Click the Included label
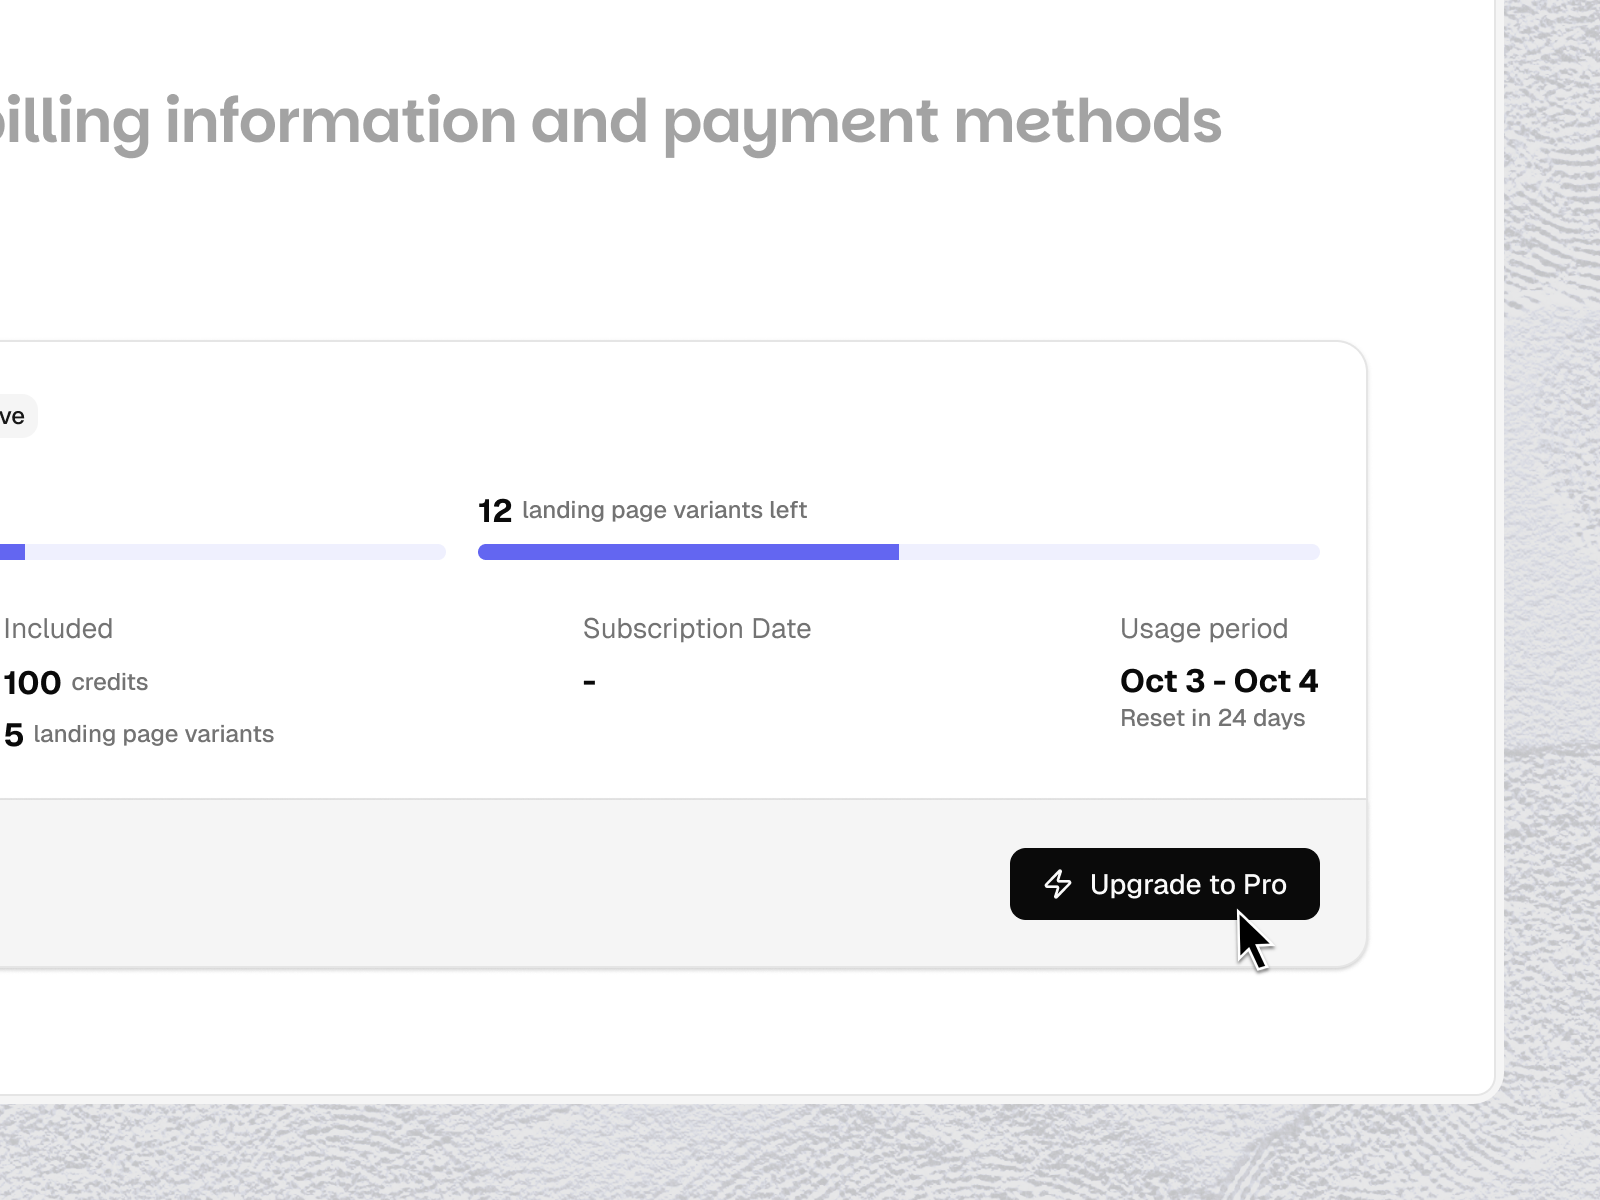The width and height of the screenshot is (1600, 1200). [x=58, y=629]
